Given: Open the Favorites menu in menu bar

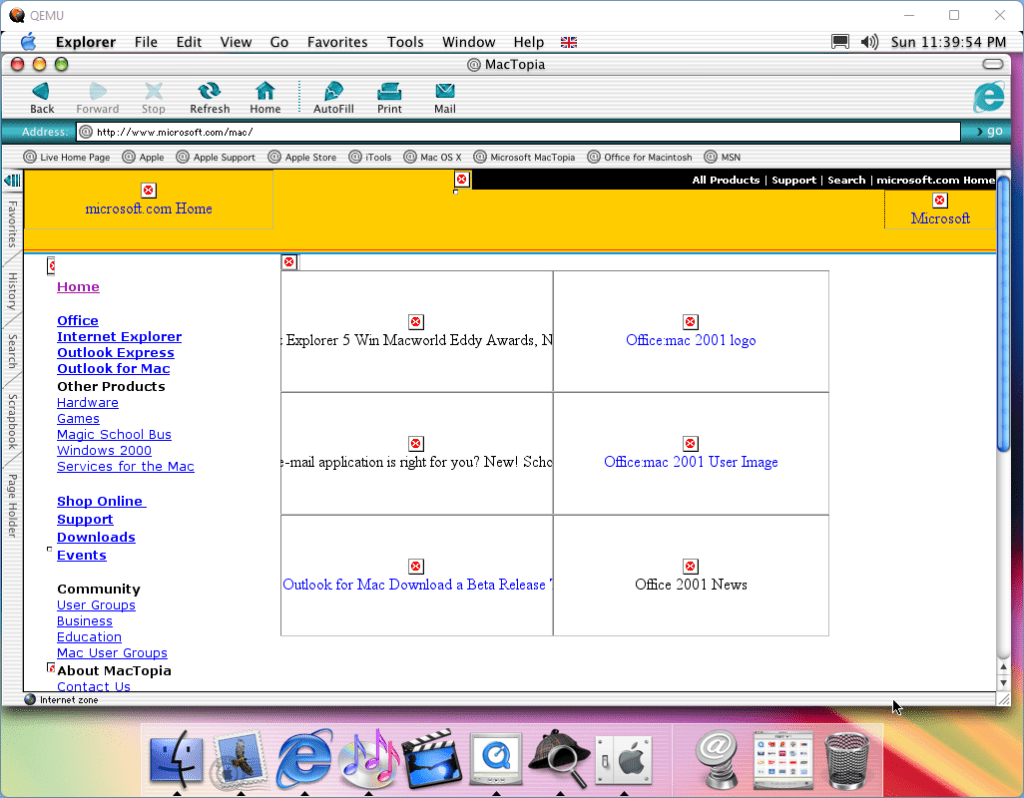Looking at the screenshot, I should pos(337,42).
